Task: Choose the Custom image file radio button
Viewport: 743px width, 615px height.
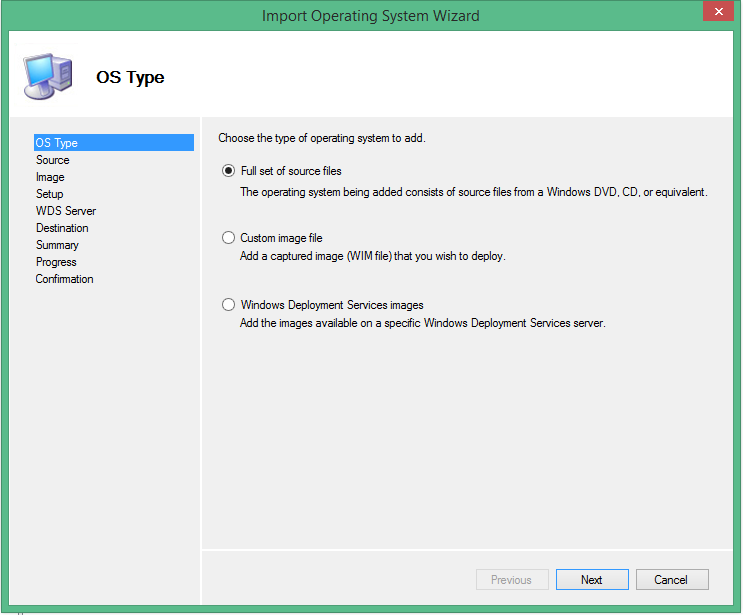Action: (229, 238)
